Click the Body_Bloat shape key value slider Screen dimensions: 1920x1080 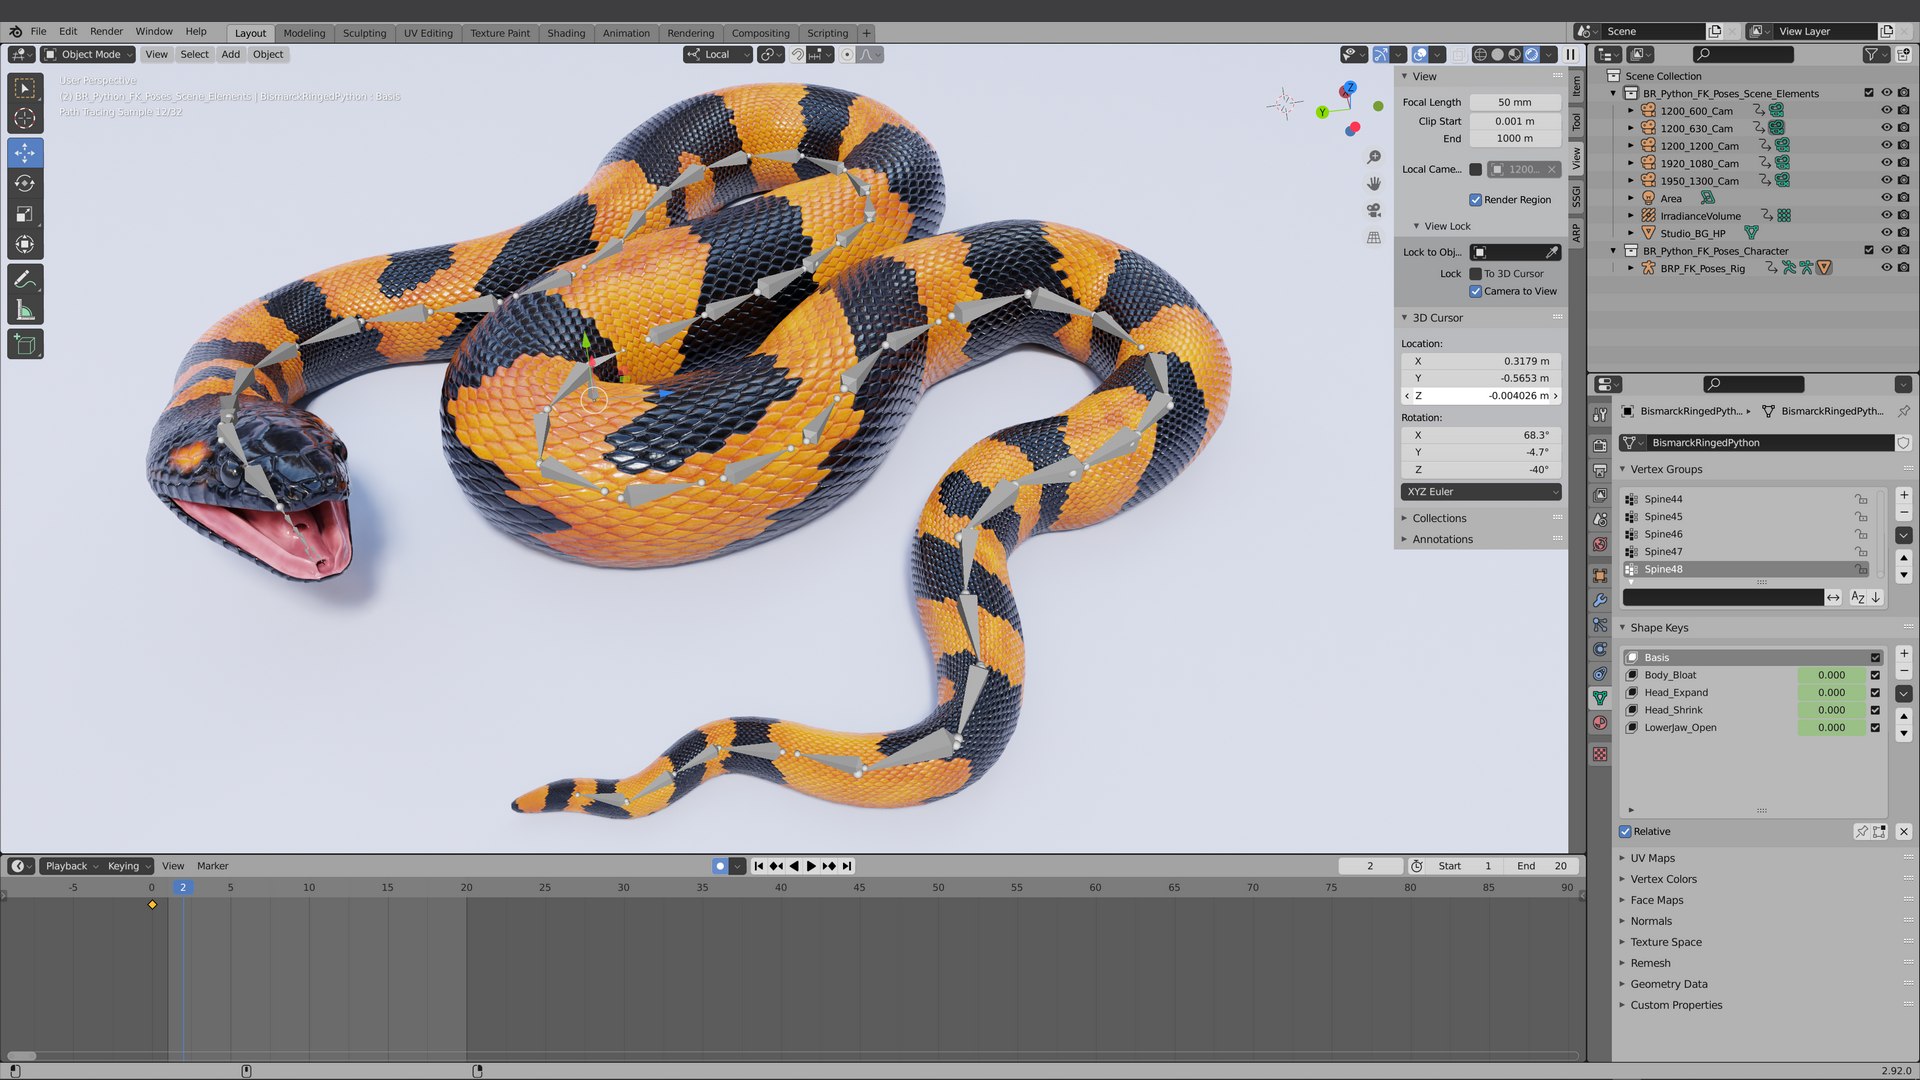(1831, 675)
